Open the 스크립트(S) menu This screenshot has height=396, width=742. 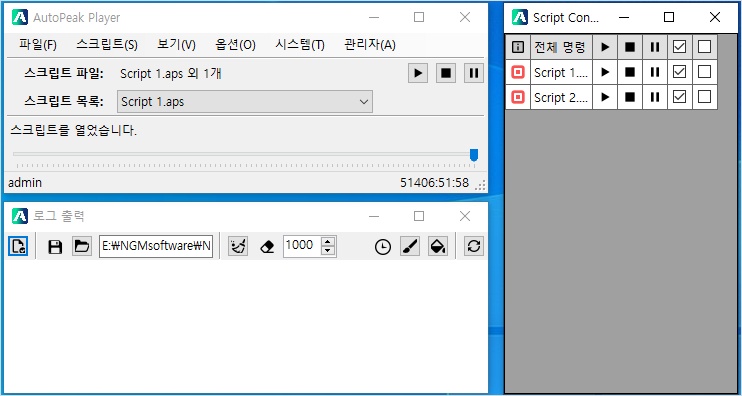(107, 45)
